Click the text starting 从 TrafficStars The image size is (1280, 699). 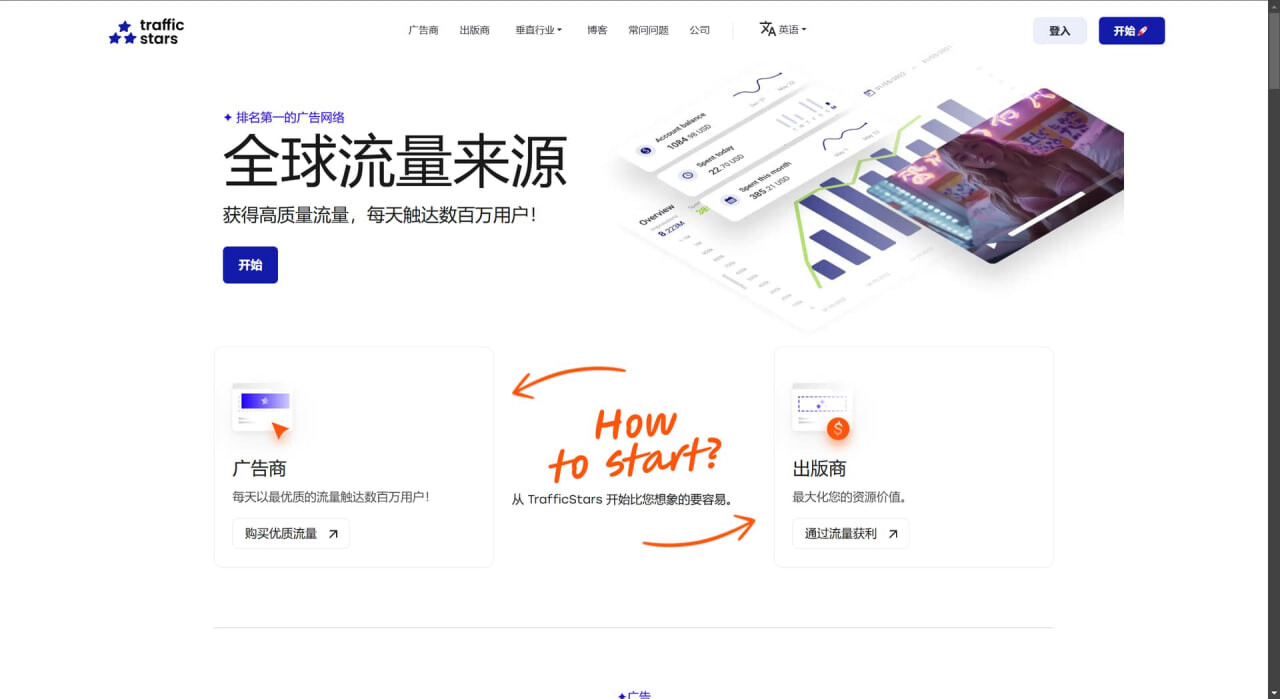tap(623, 500)
